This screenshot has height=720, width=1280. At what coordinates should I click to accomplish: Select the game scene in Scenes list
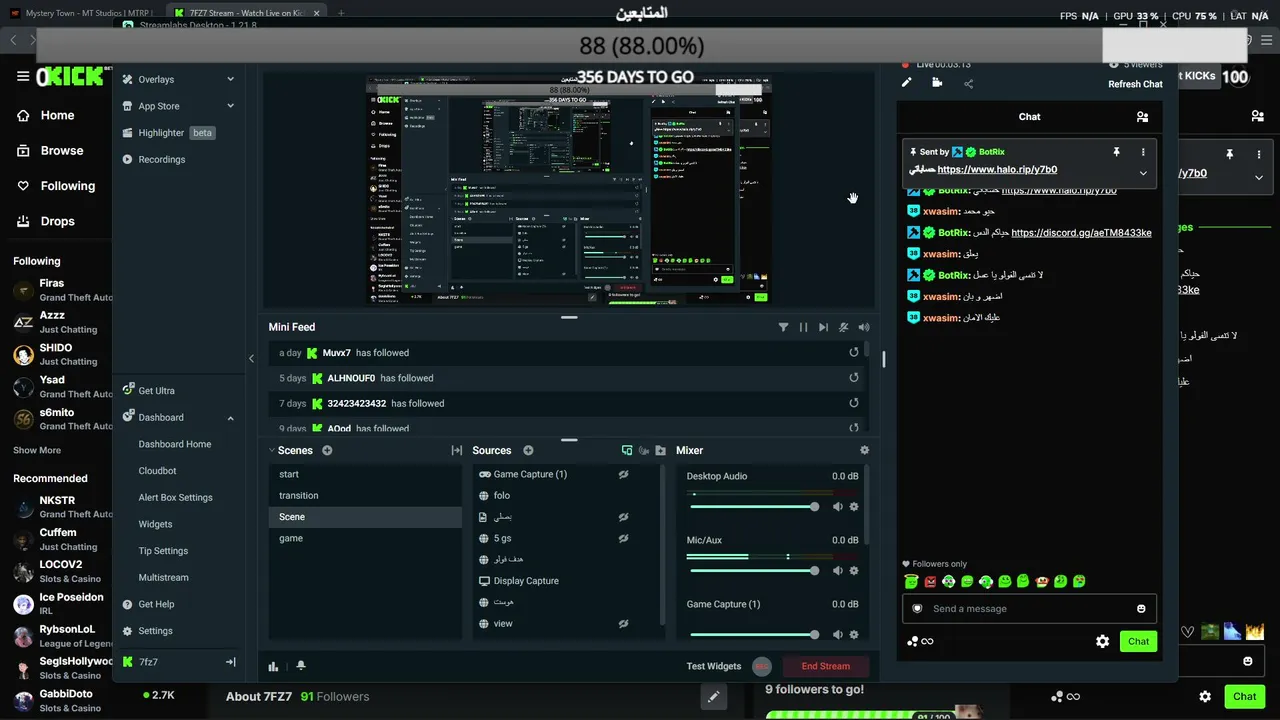click(x=365, y=538)
